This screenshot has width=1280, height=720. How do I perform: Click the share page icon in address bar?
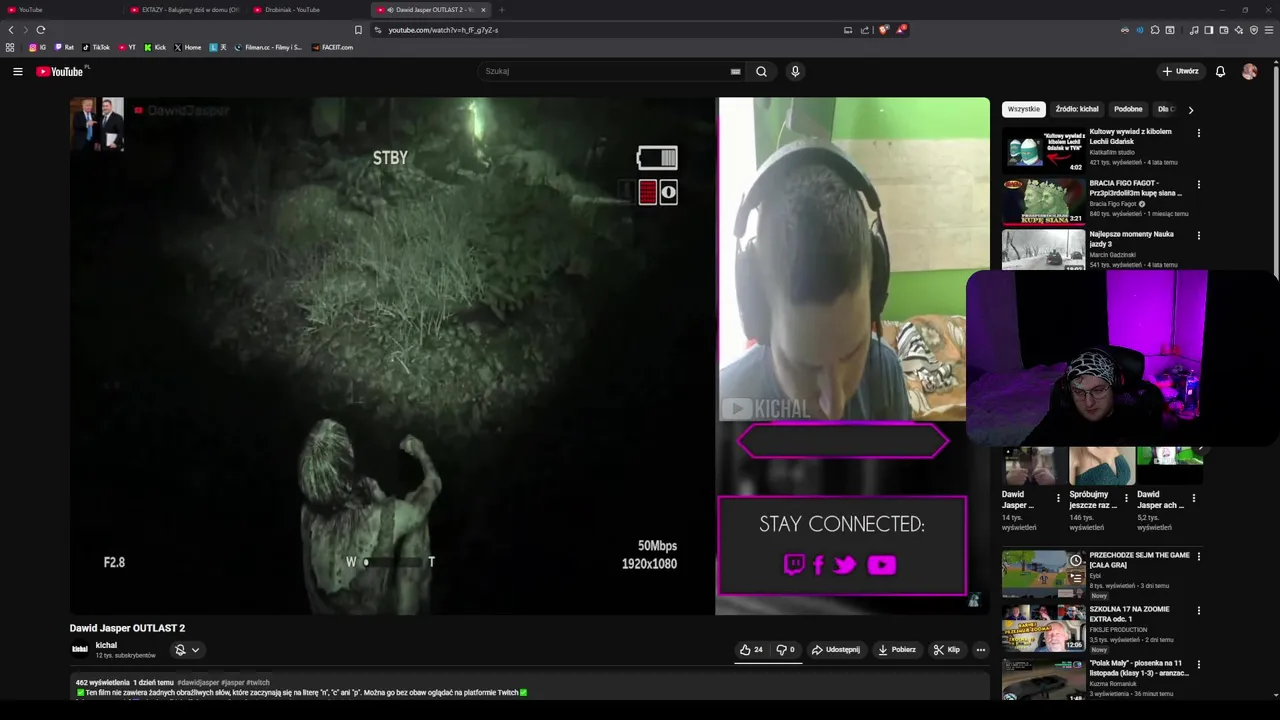(x=865, y=30)
